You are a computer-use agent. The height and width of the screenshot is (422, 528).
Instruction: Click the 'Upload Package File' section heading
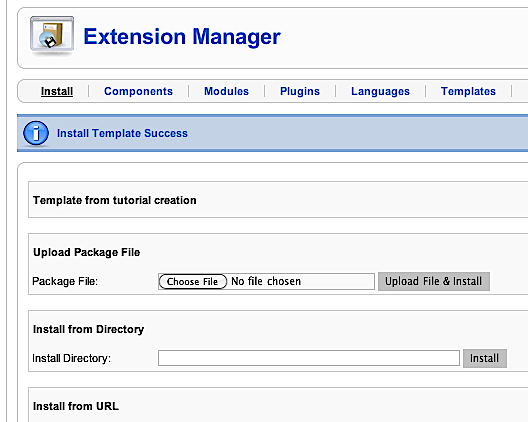click(87, 253)
